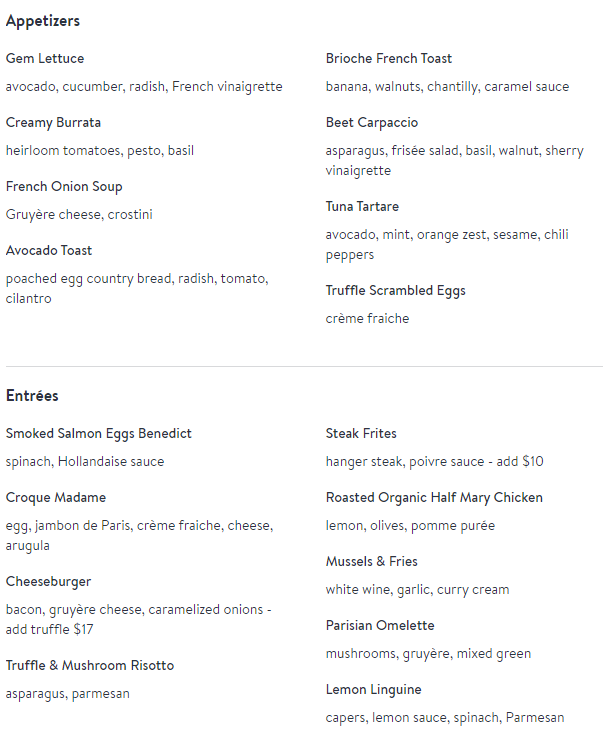Select the Gem Lettuce menu item
603x744 pixels.
click(45, 58)
